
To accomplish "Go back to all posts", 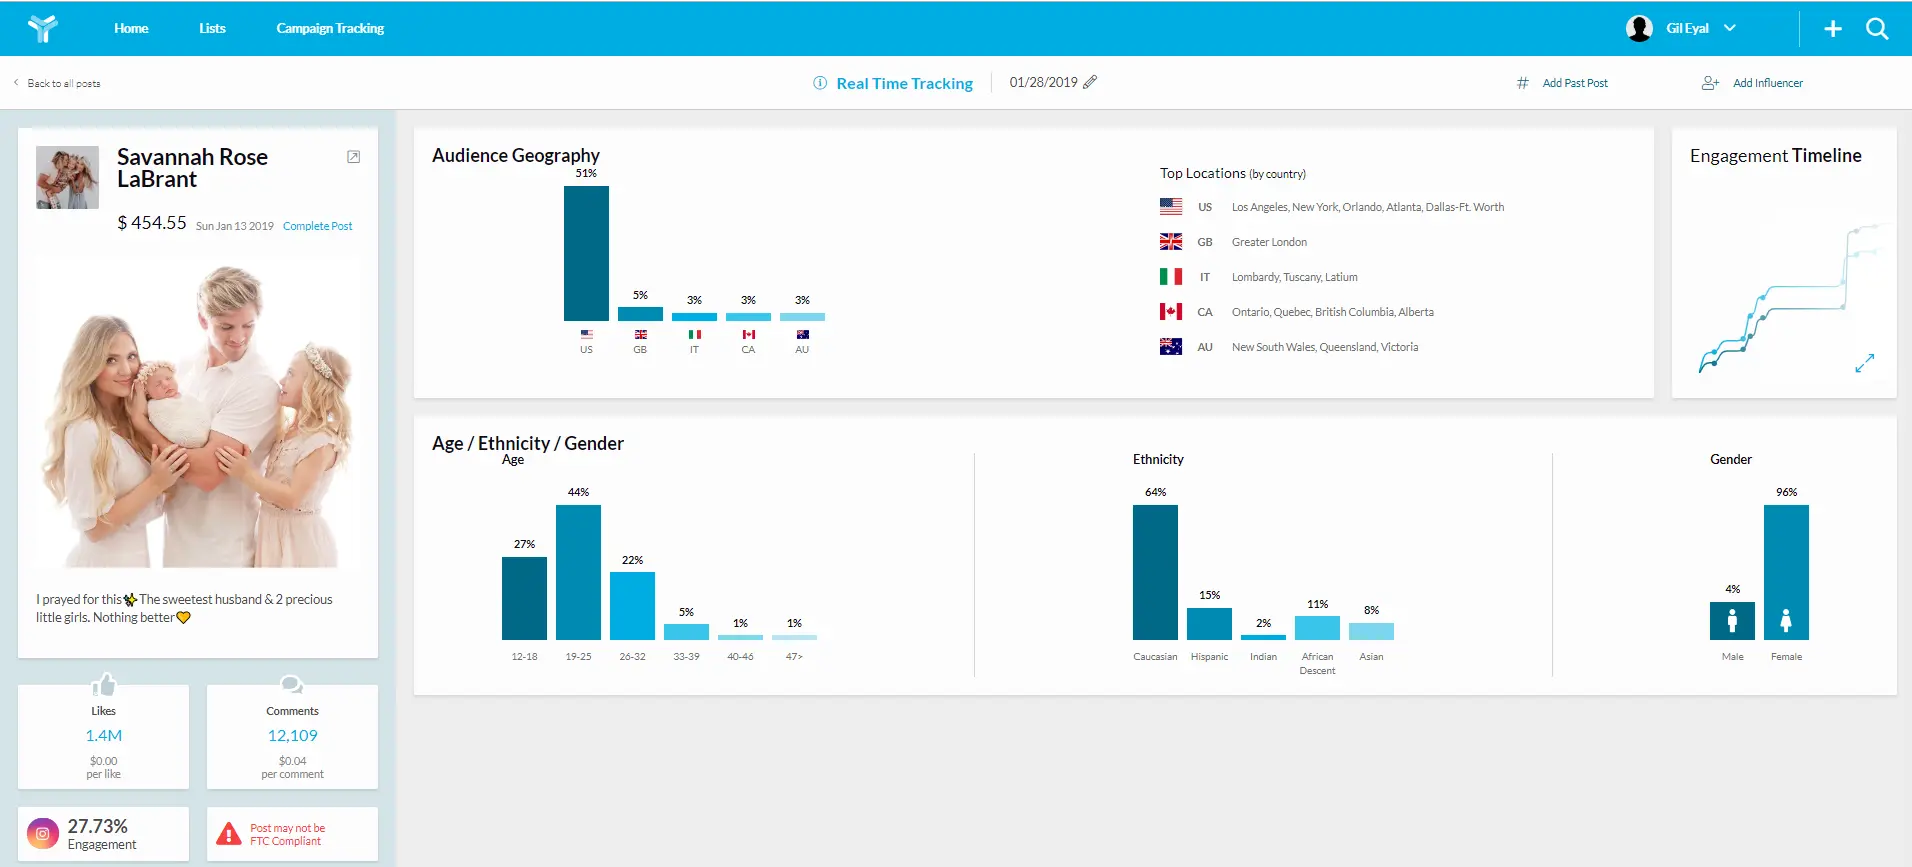I will (58, 83).
